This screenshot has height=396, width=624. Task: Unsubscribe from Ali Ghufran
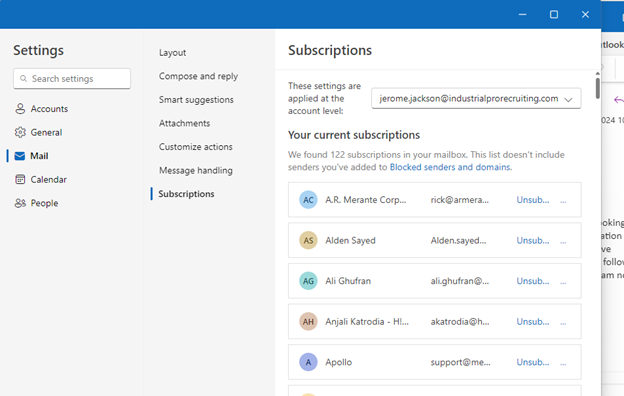(x=532, y=281)
